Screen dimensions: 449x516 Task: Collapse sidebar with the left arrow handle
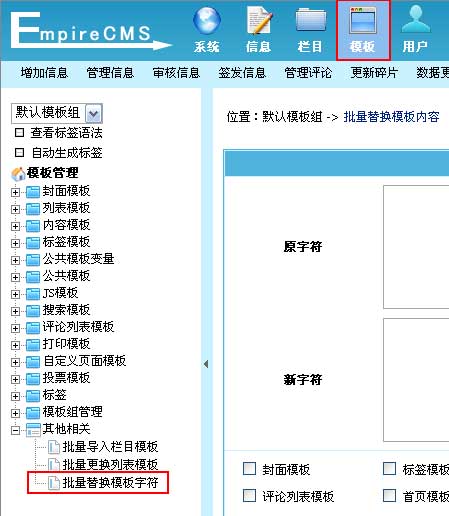206,364
